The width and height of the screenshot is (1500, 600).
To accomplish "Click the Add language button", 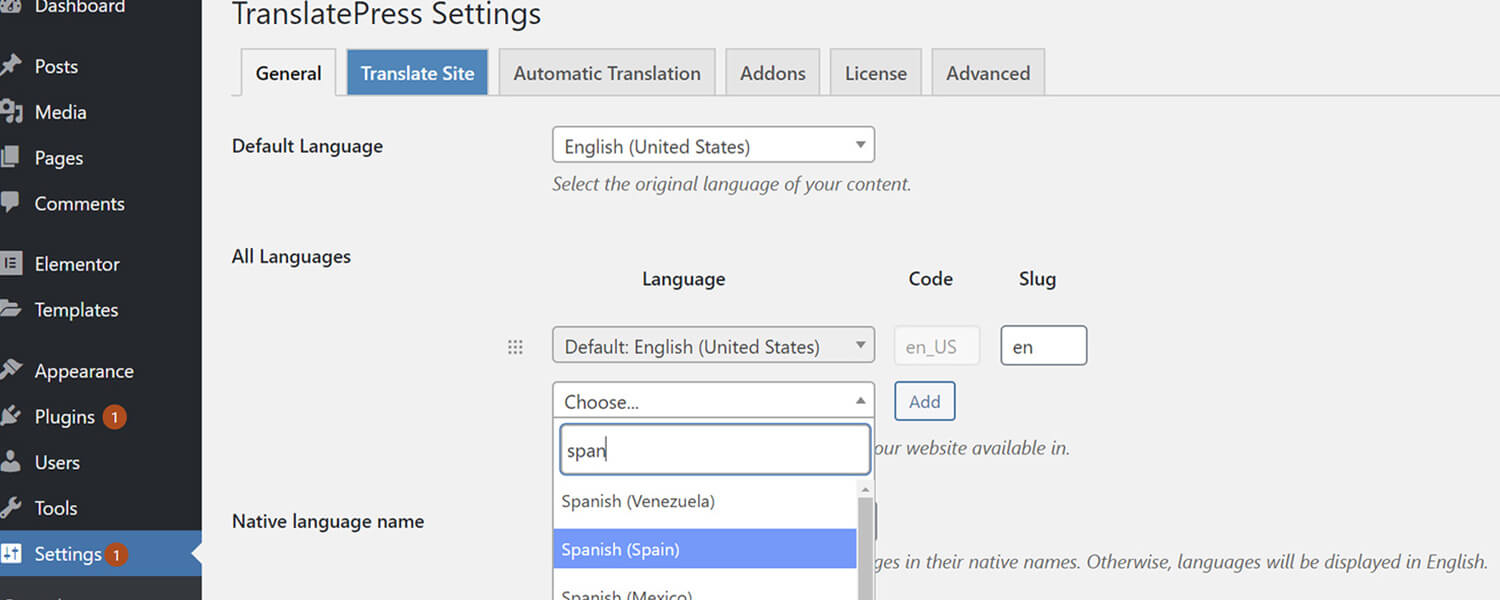I will pos(925,401).
